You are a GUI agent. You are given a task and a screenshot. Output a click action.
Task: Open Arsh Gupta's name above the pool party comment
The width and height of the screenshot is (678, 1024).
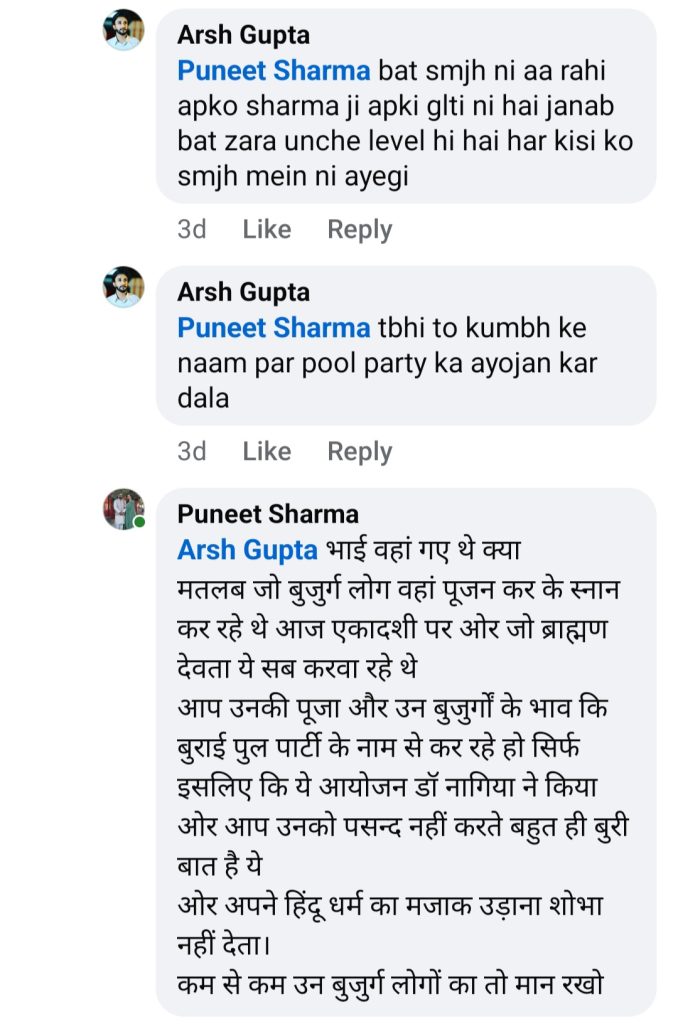tap(243, 292)
